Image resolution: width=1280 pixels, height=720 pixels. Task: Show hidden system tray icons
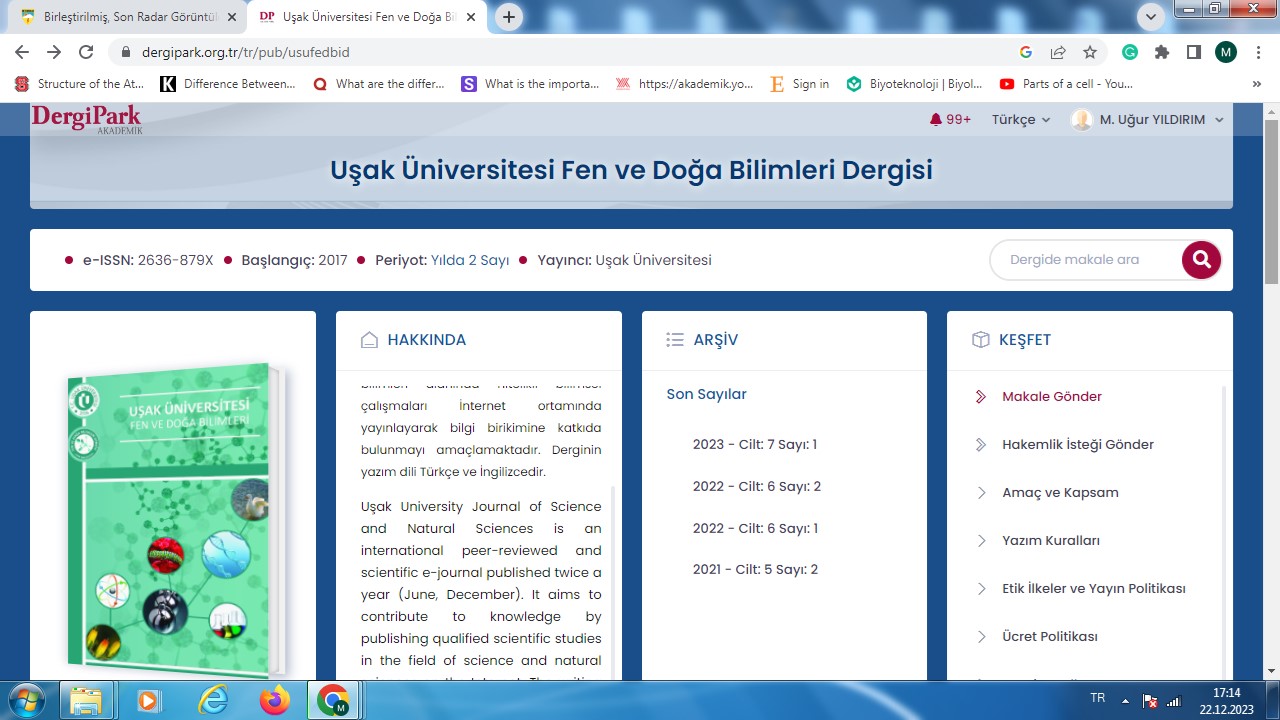click(x=1126, y=700)
